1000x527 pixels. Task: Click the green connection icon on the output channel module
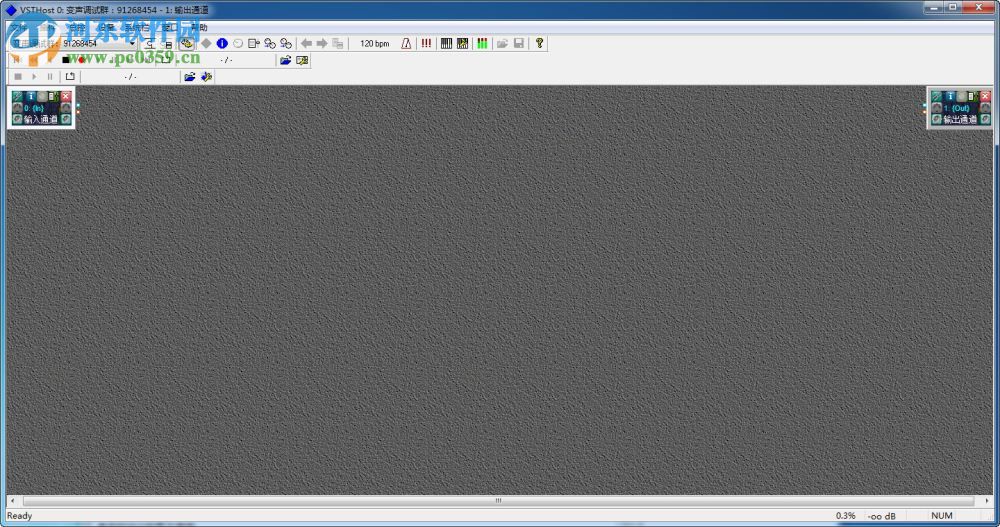click(x=937, y=96)
